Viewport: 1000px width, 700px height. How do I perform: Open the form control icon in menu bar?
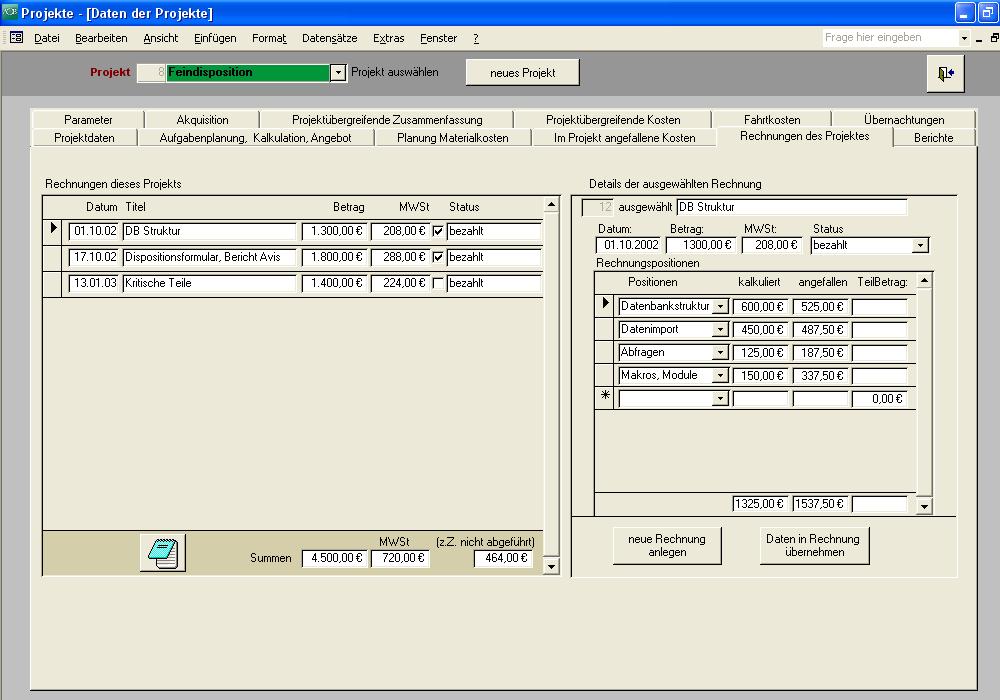tap(17, 38)
